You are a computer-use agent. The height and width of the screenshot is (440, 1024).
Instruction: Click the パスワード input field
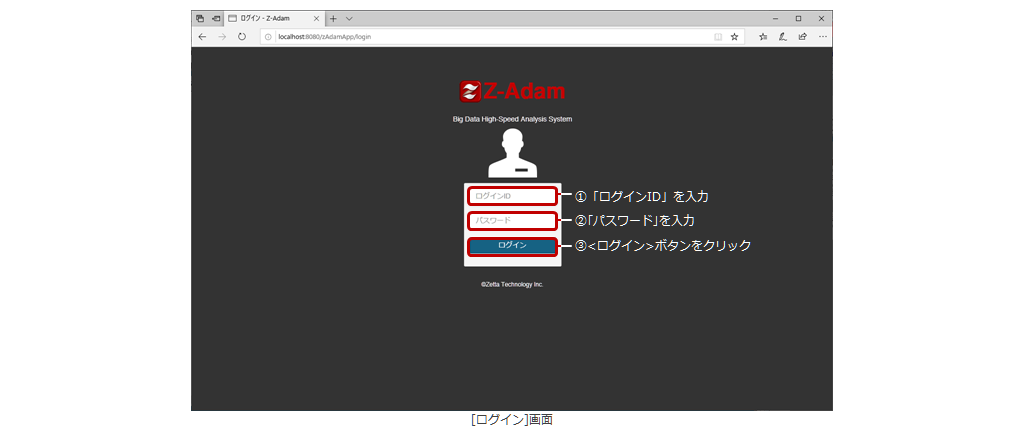(x=513, y=221)
